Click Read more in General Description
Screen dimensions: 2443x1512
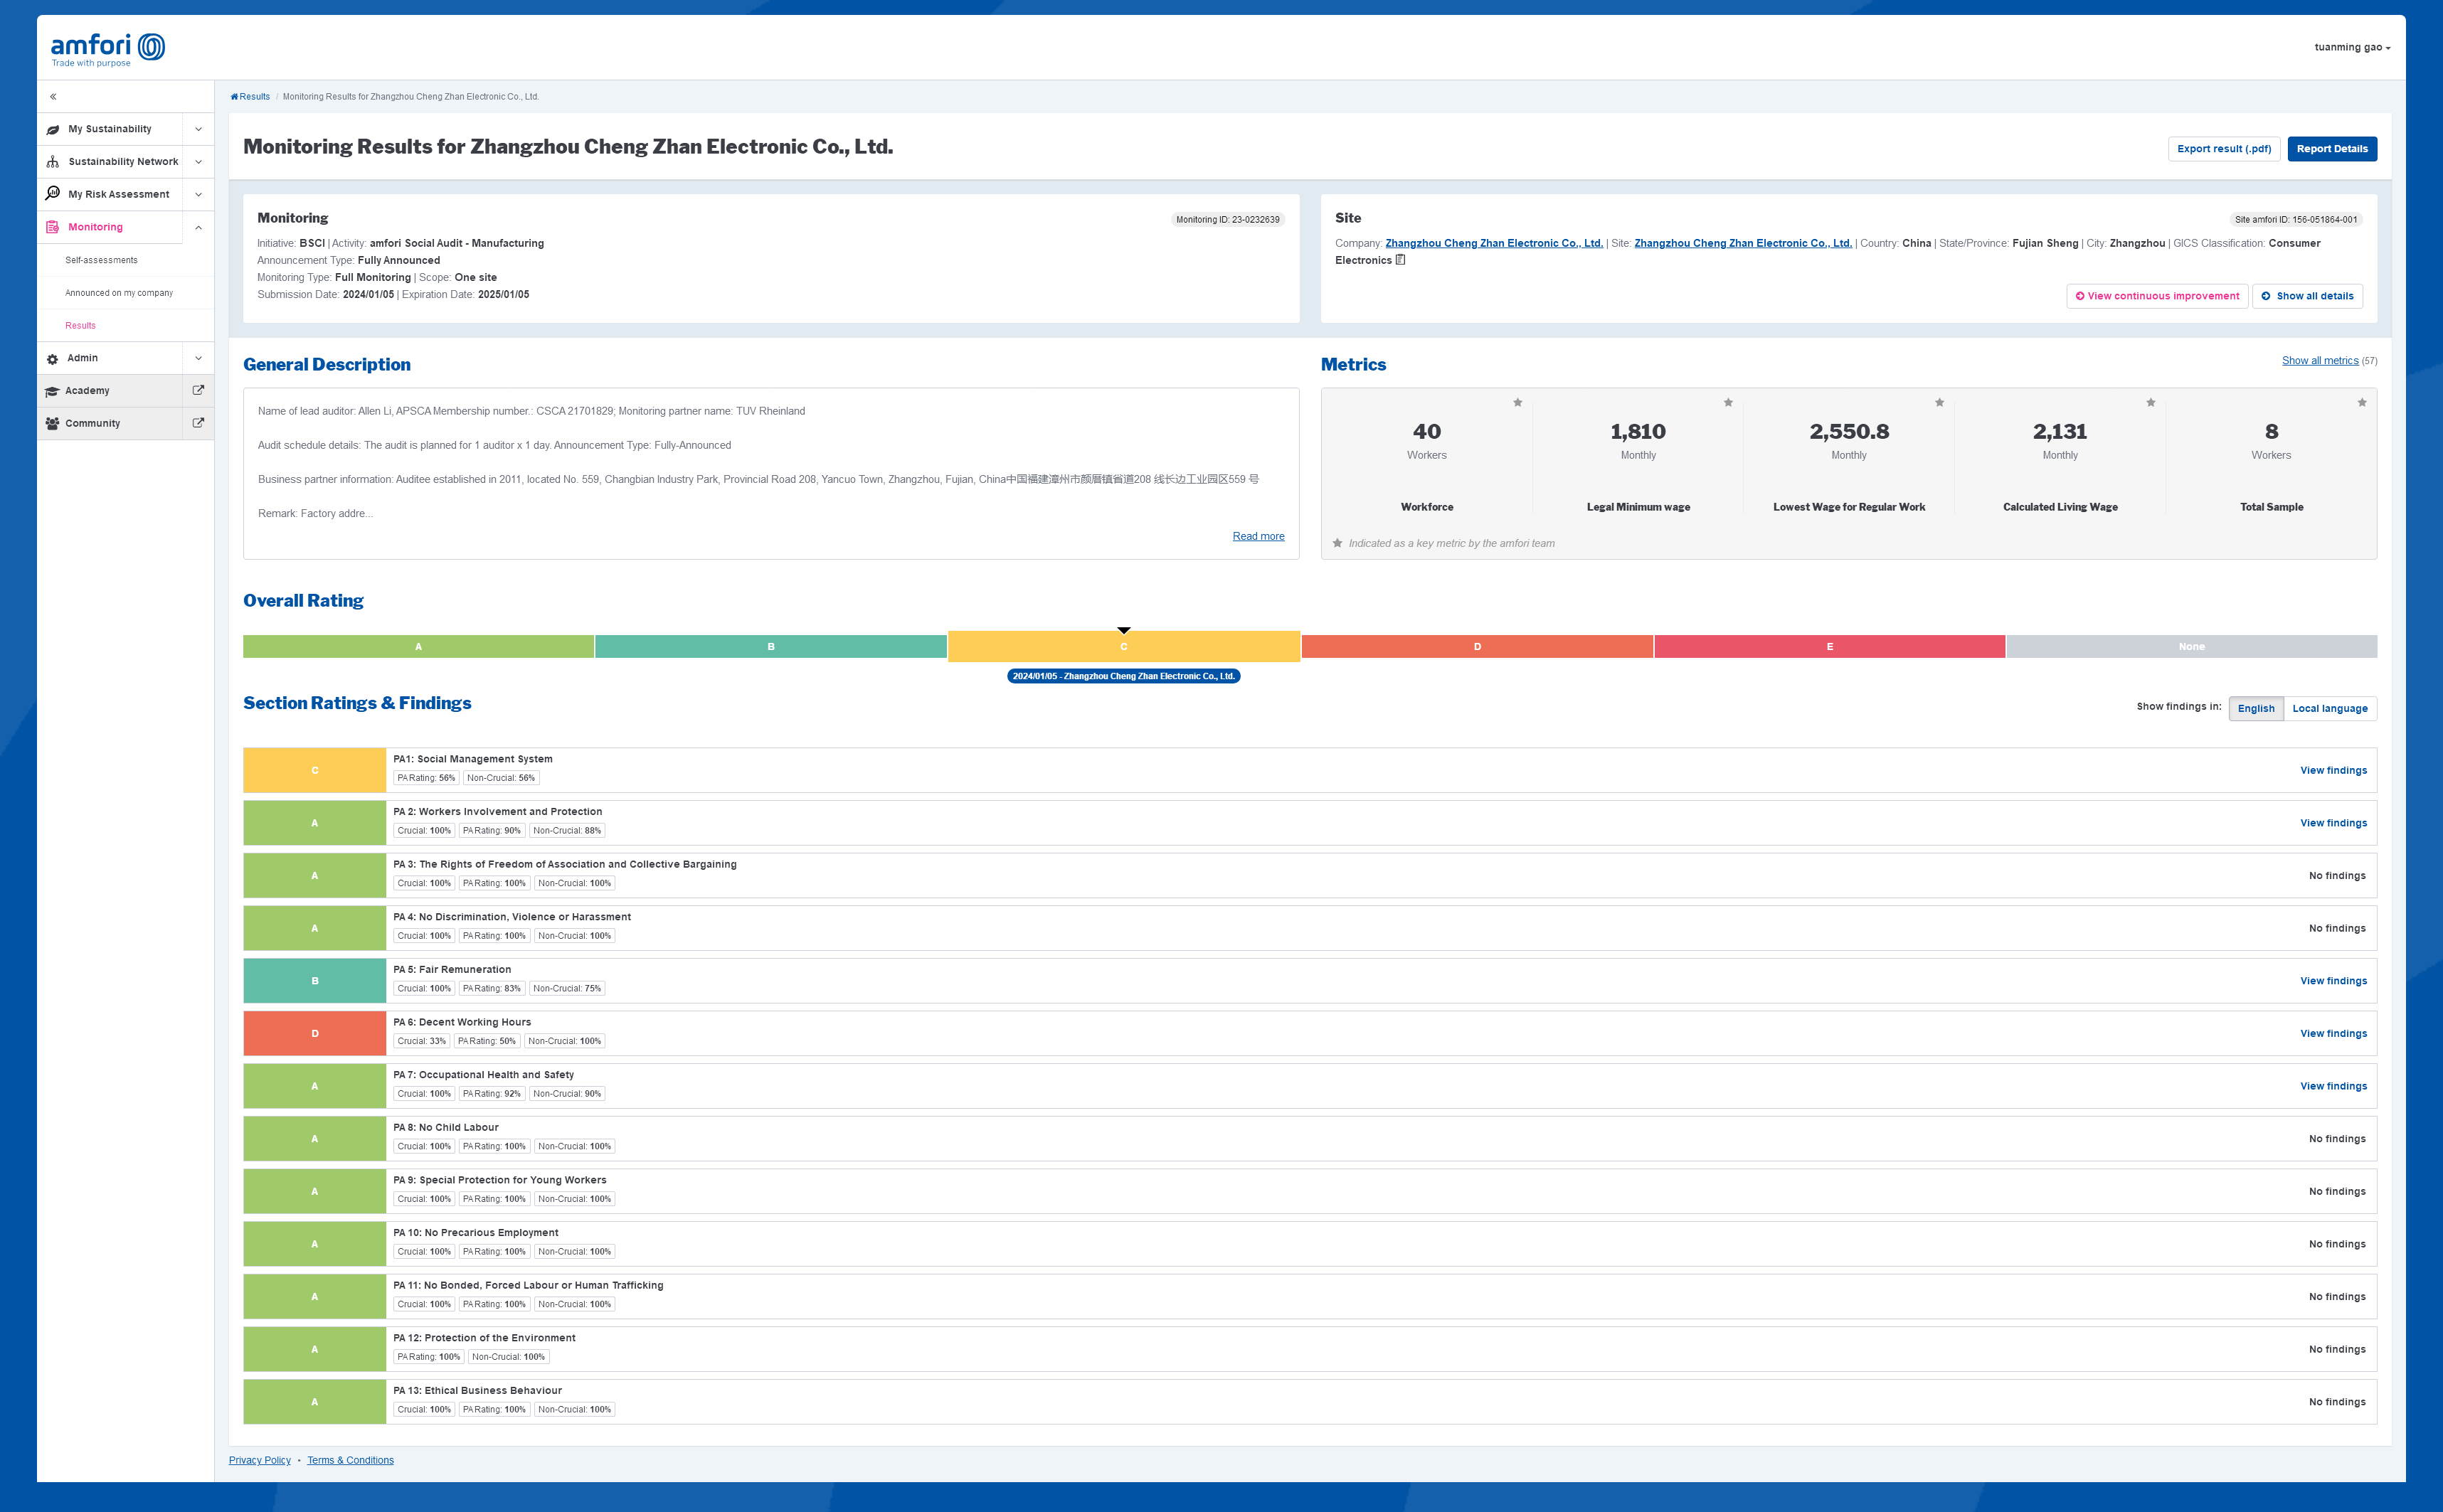[1257, 536]
